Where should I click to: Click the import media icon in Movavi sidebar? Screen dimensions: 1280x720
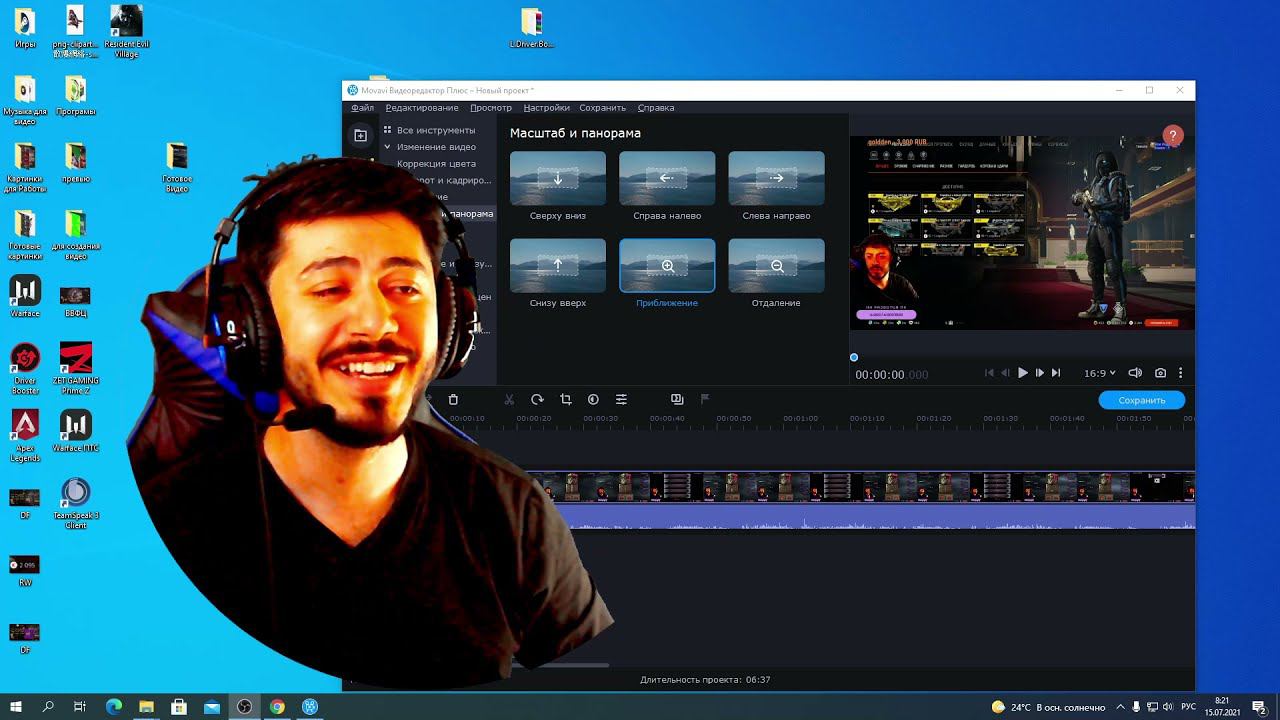click(x=361, y=135)
